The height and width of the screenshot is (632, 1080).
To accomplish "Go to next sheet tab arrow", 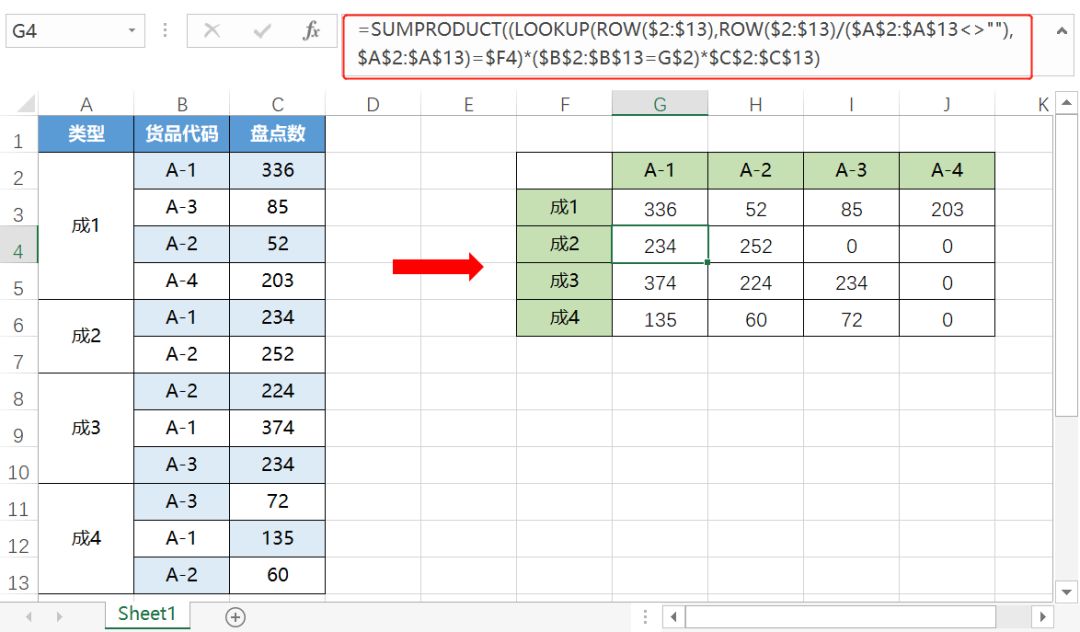I will [x=59, y=617].
